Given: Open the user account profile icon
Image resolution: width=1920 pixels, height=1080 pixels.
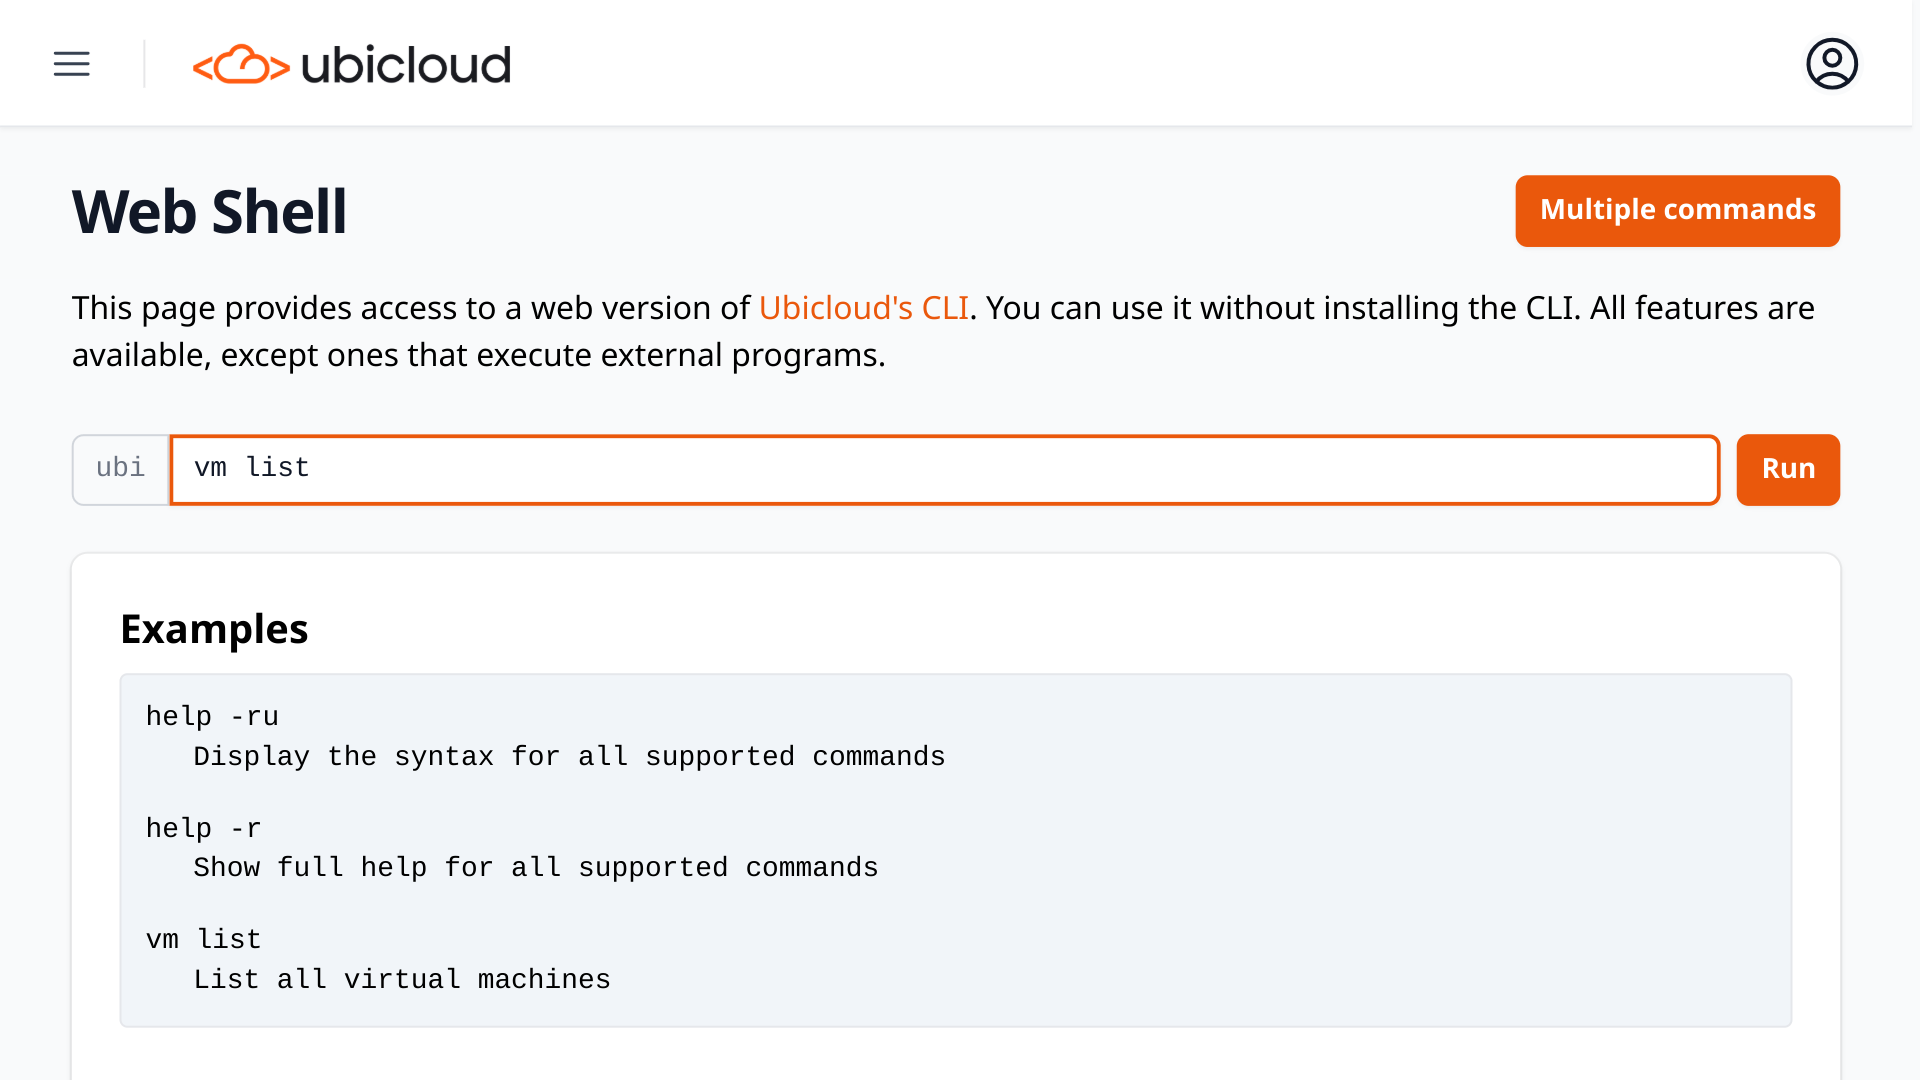Looking at the screenshot, I should [1831, 64].
